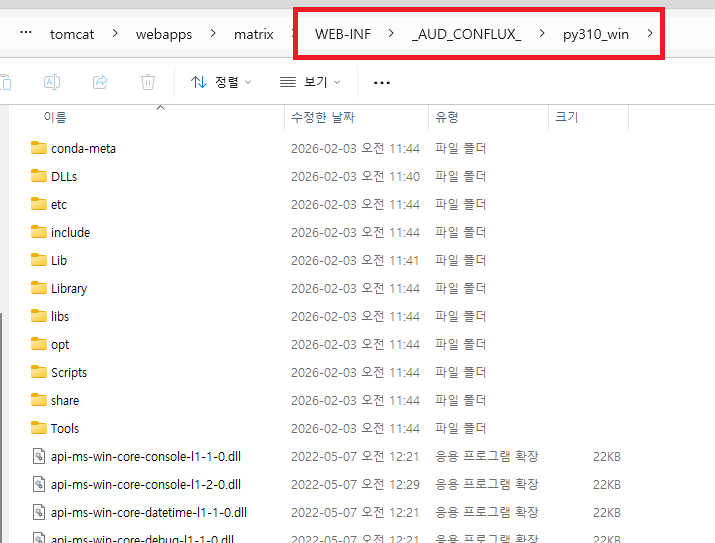Viewport: 715px width, 543px height.
Task: Click the conda-meta folder icon
Action: click(x=39, y=148)
